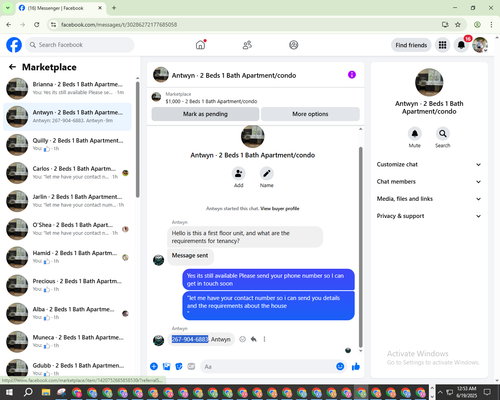Choose a GIF icon in composer
Screen dimensions: 500x400
(191, 367)
